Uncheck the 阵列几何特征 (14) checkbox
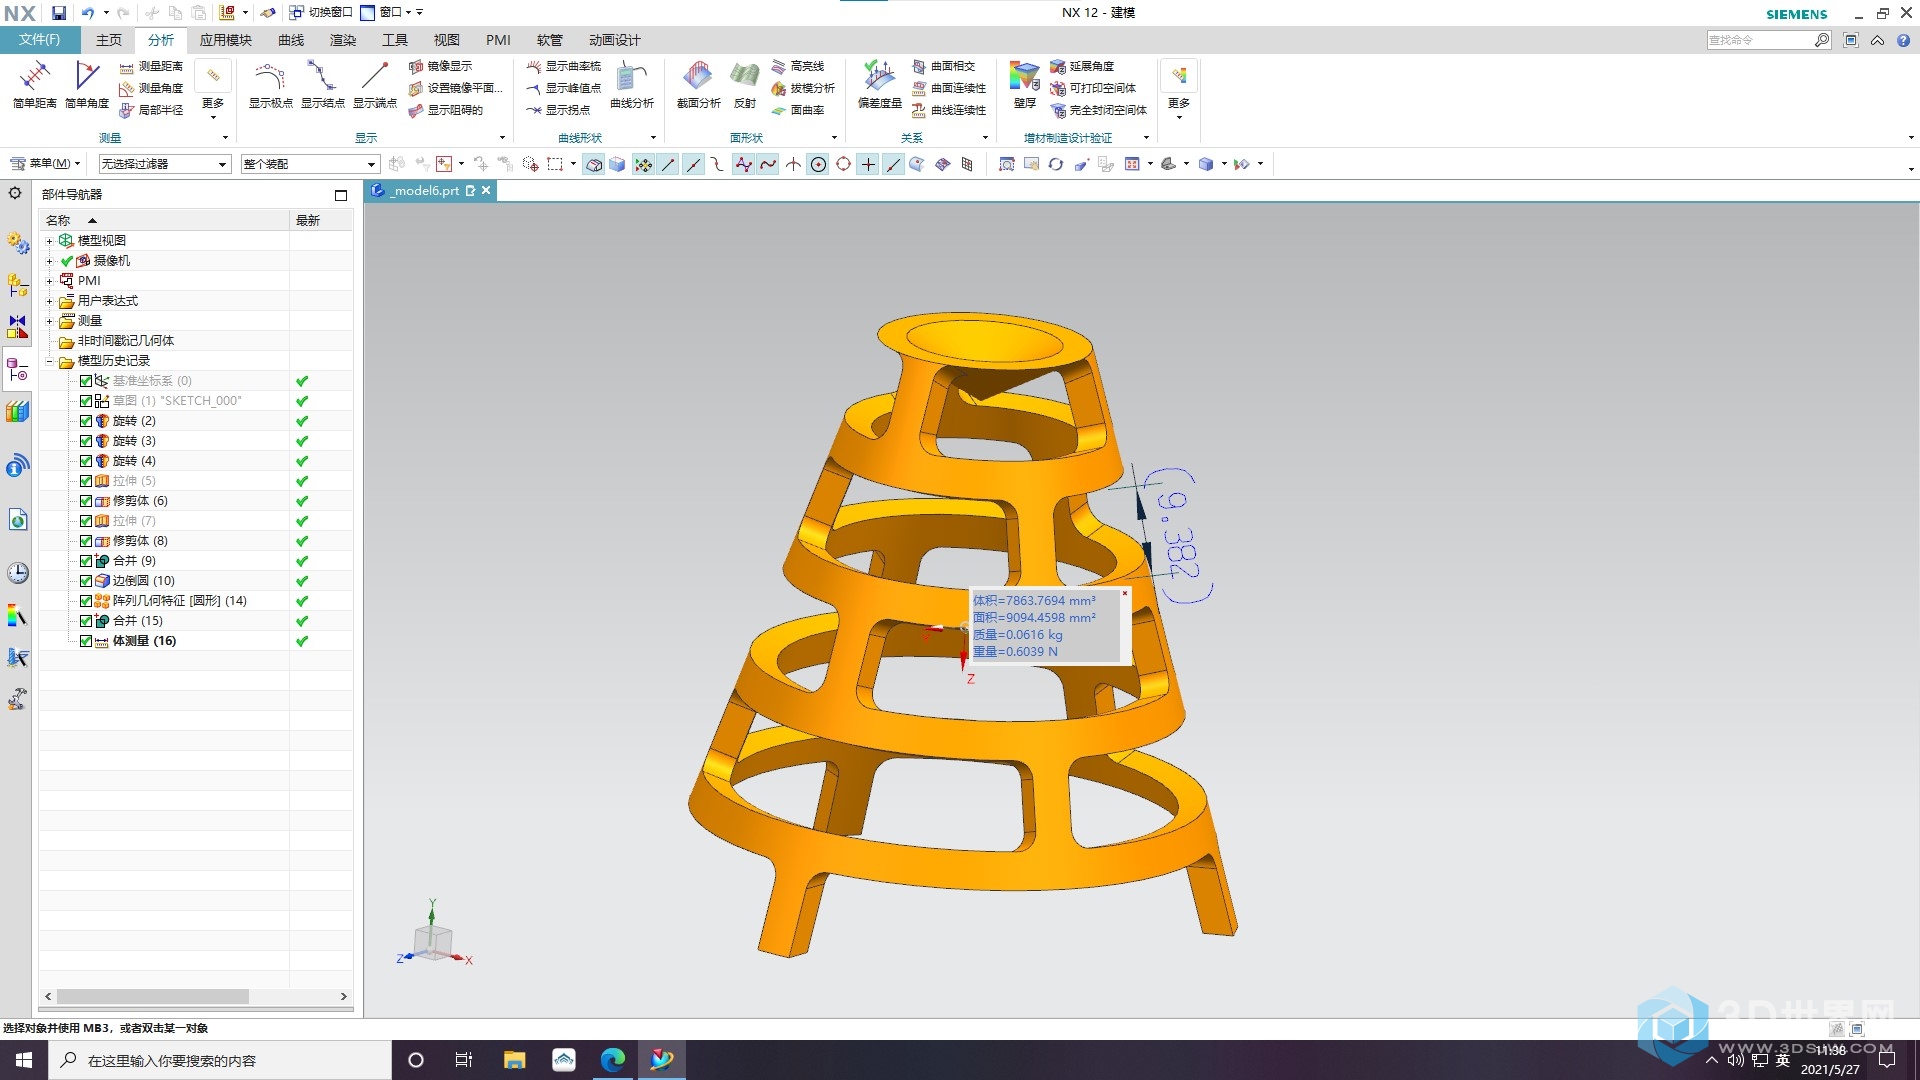Image resolution: width=1920 pixels, height=1080 pixels. (x=86, y=601)
